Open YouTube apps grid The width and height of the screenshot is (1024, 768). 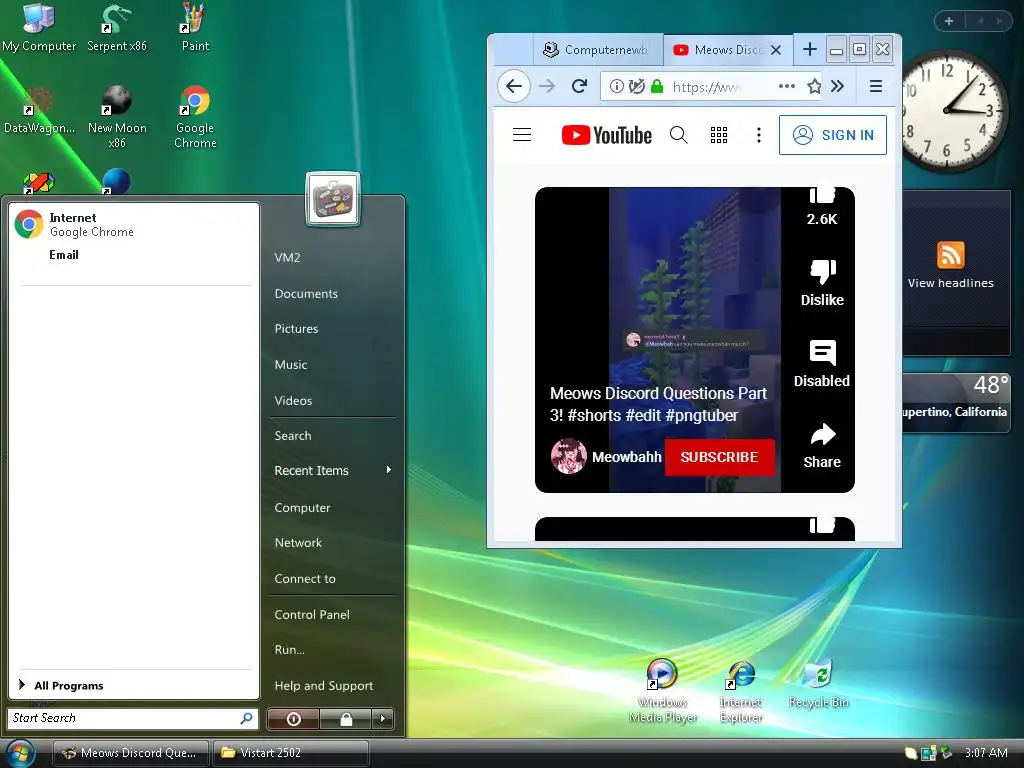718,135
